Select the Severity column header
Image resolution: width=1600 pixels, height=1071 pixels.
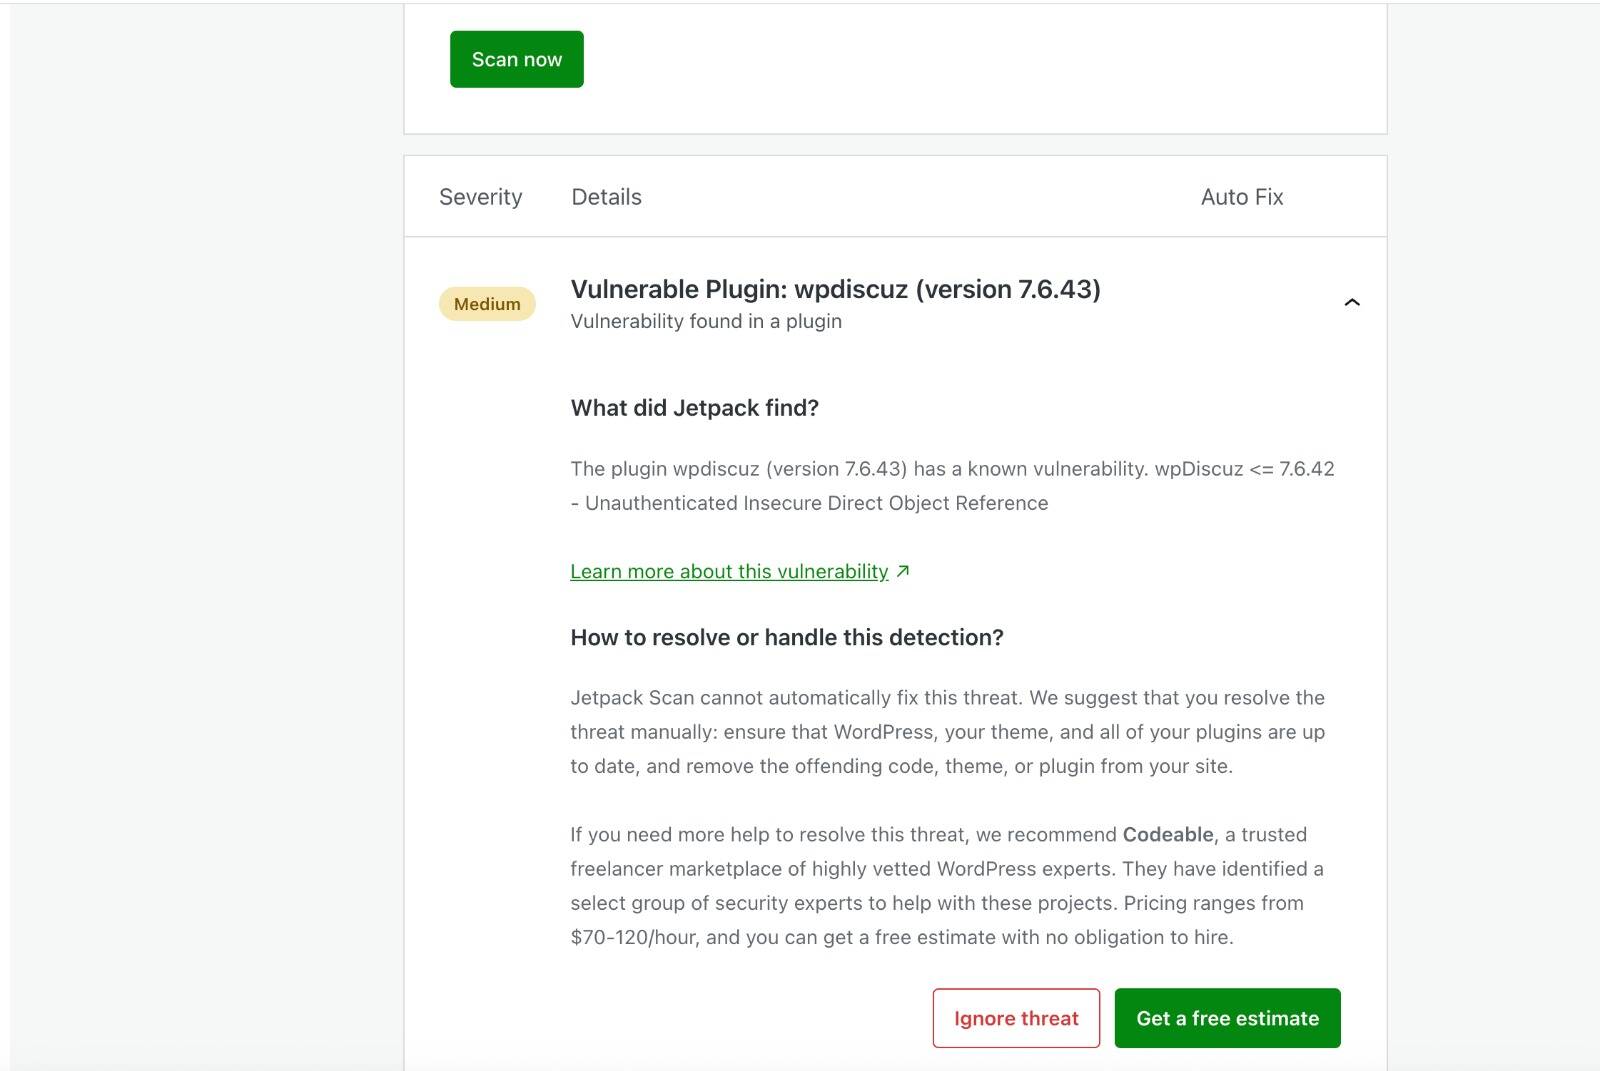pyautogui.click(x=480, y=197)
